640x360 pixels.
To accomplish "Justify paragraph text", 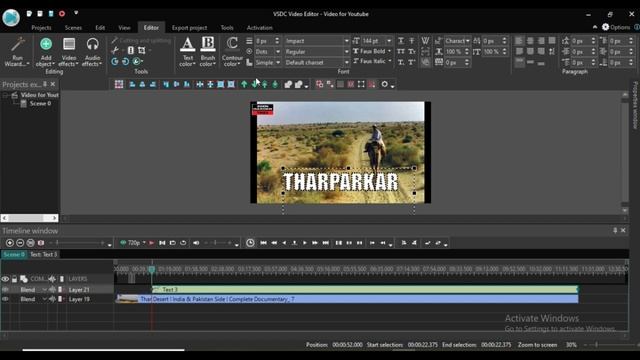I will pos(552,41).
